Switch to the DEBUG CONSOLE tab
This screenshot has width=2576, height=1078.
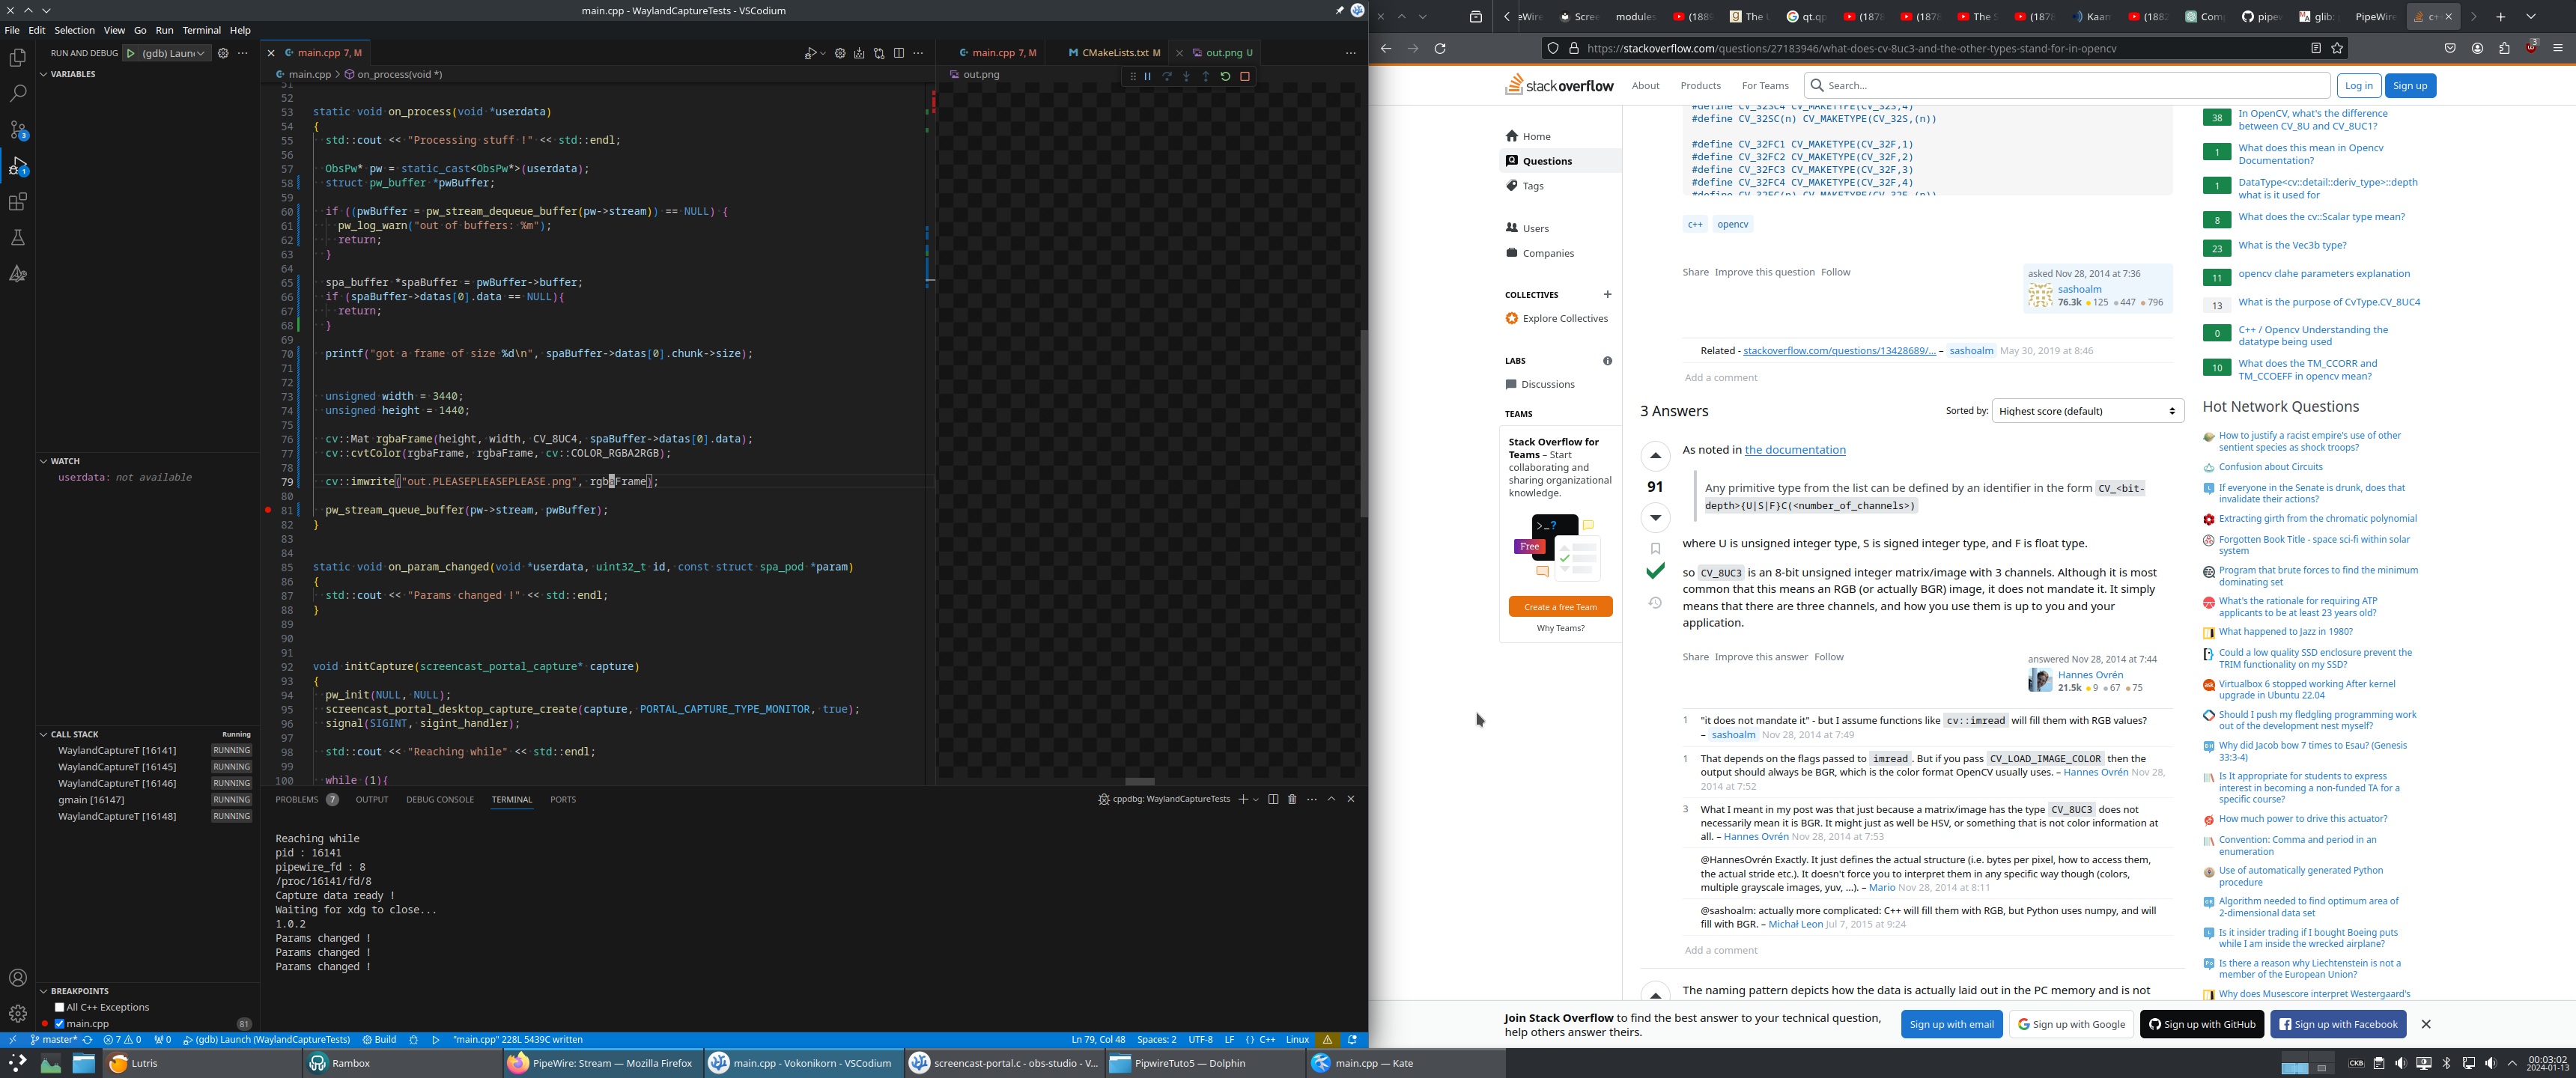(x=440, y=799)
